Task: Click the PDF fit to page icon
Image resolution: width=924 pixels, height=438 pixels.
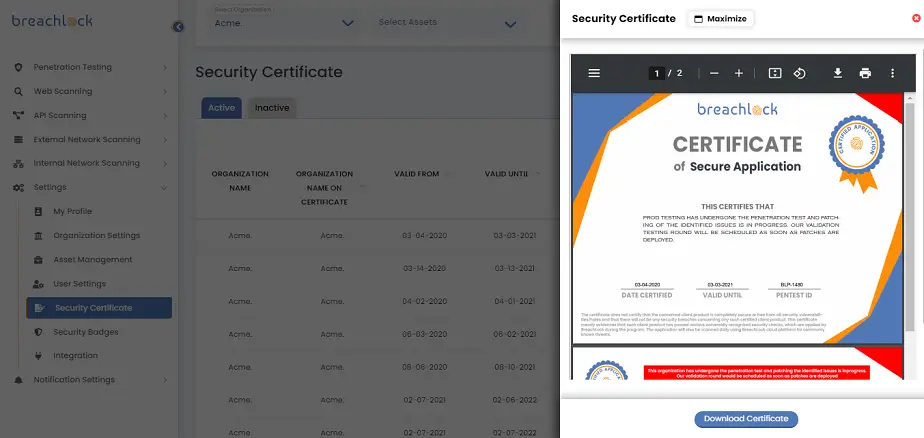Action: coord(775,73)
